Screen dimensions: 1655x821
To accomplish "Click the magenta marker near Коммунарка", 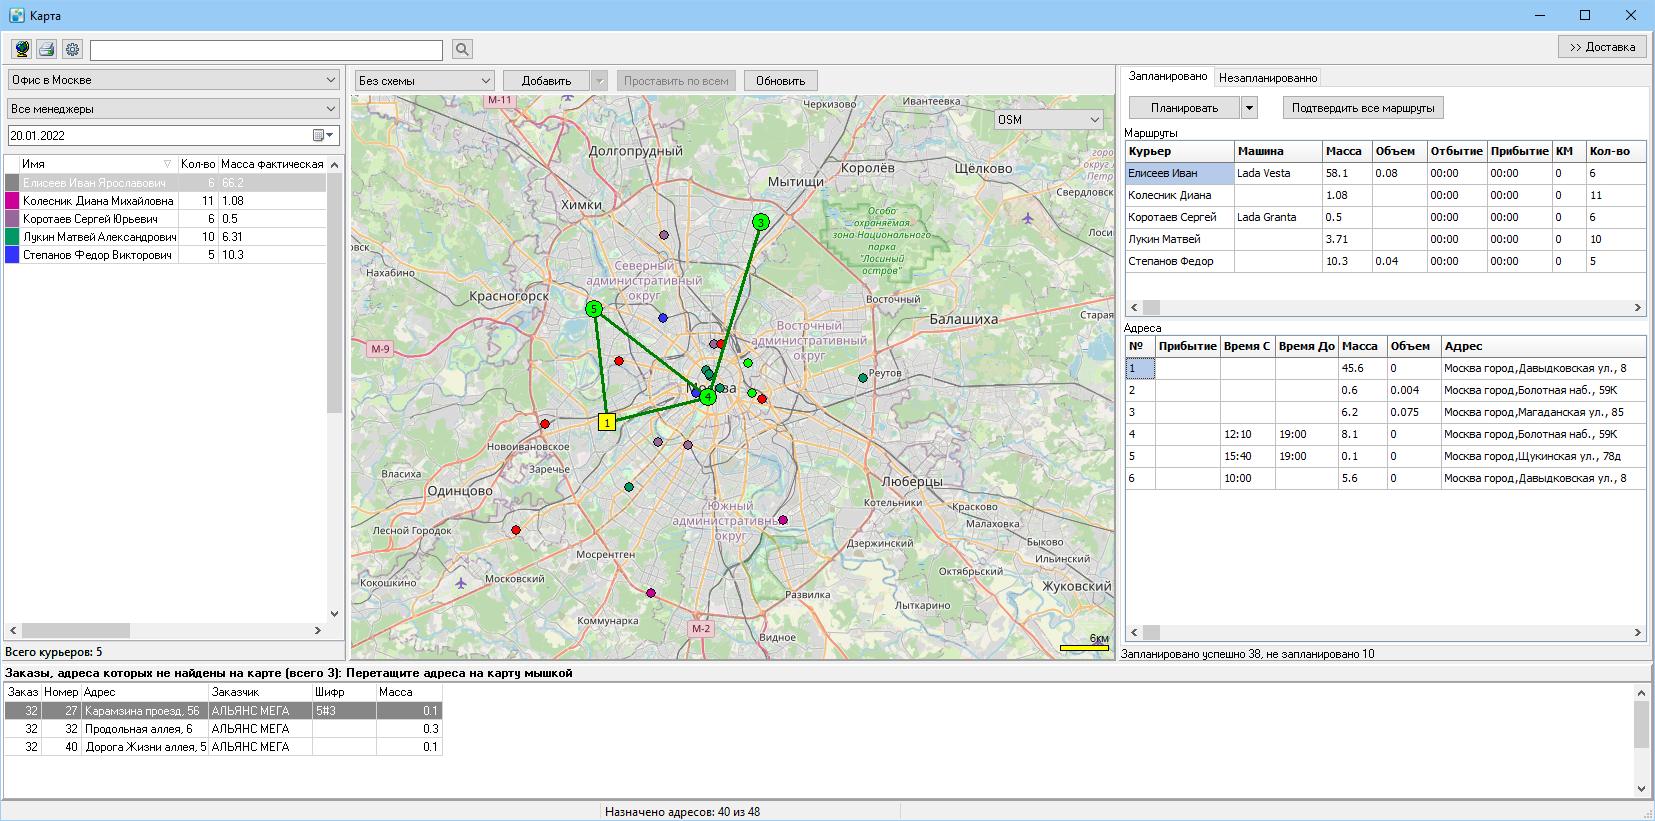I will pos(651,593).
